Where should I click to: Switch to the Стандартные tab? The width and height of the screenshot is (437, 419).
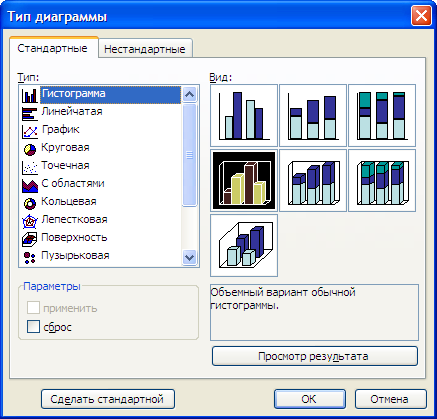(53, 49)
